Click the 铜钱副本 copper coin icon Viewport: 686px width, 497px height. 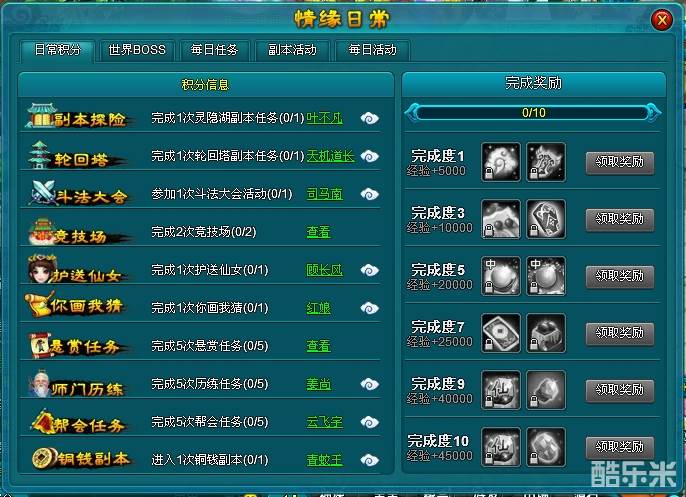[44, 458]
